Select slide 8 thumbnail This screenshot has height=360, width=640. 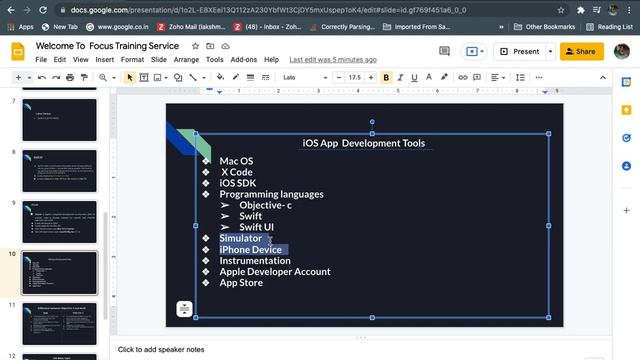click(x=60, y=171)
